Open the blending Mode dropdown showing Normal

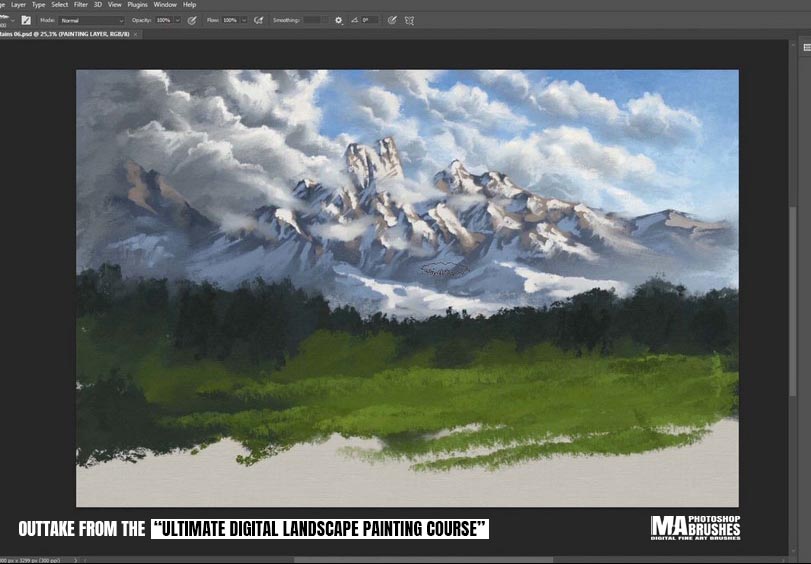[91, 20]
